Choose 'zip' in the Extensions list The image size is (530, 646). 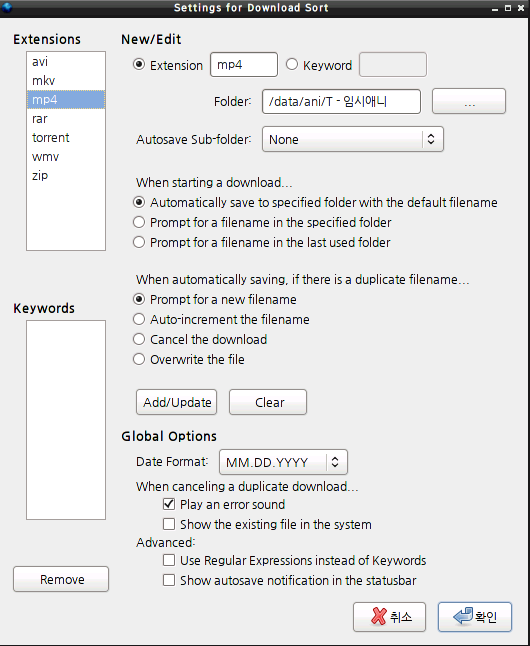pos(66,176)
